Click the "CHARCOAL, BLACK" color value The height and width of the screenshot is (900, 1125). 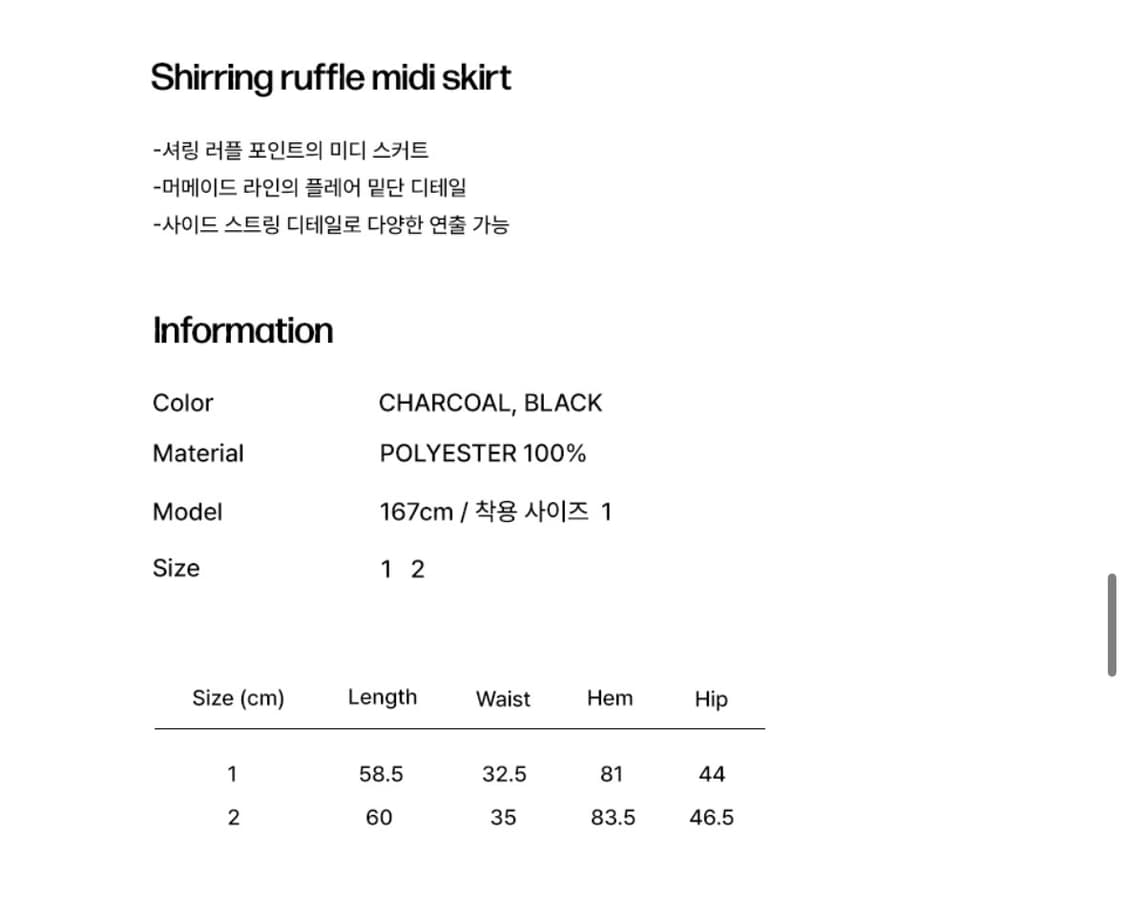pos(490,403)
